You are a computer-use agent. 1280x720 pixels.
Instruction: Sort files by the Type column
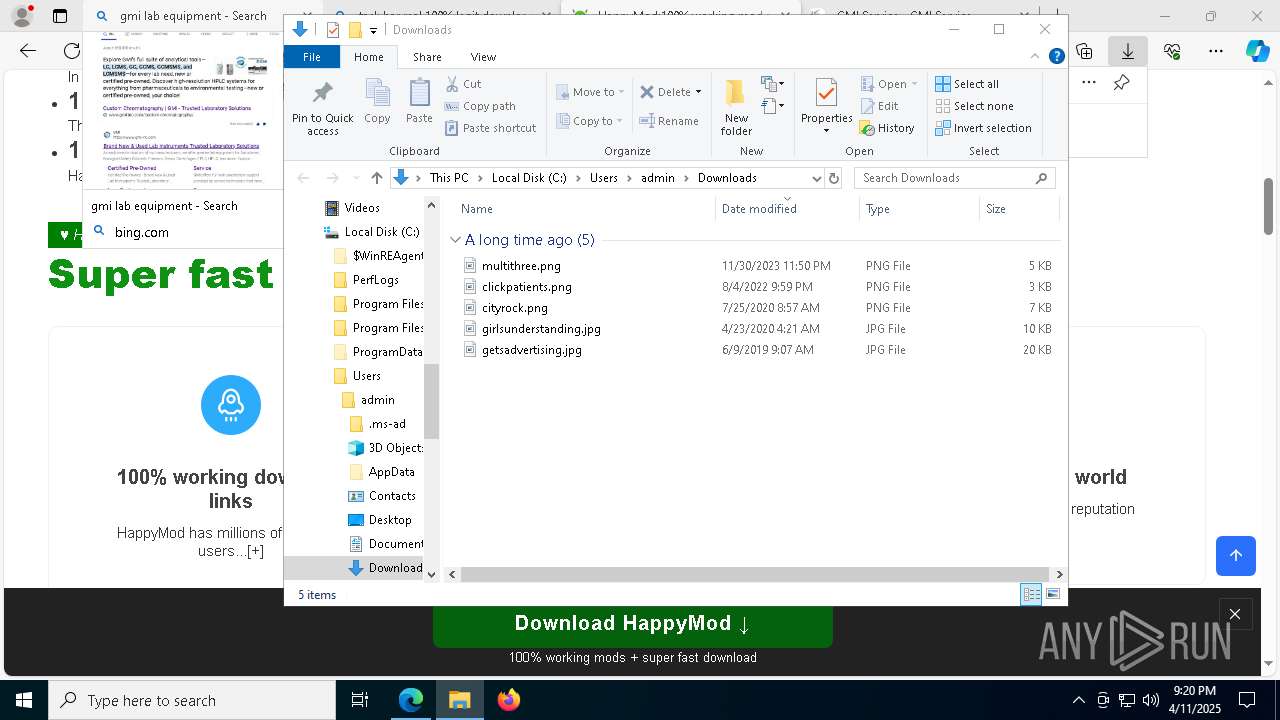coord(918,208)
